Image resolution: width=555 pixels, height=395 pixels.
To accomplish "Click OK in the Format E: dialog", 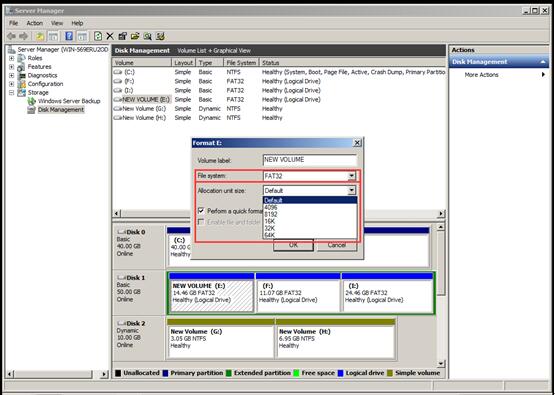I will 293,245.
